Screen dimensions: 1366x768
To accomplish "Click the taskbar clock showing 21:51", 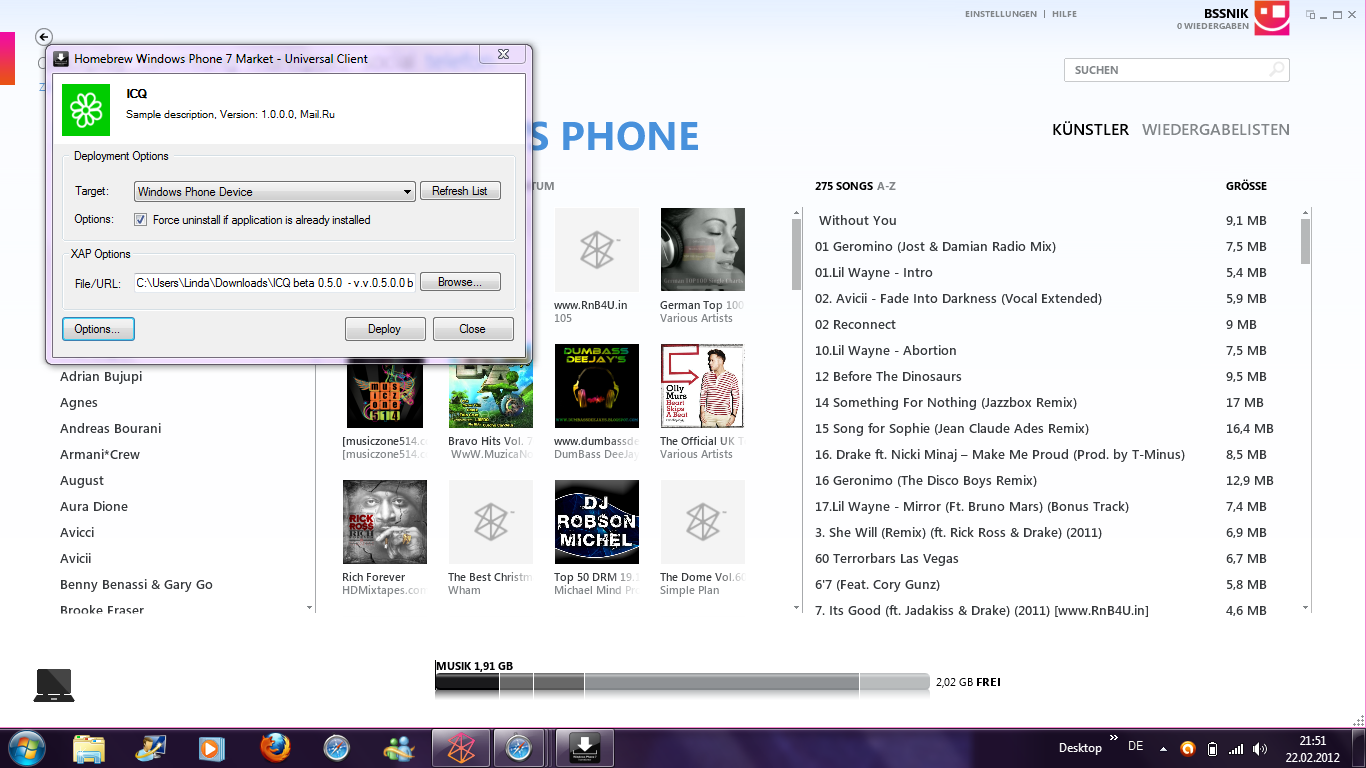I will pyautogui.click(x=1312, y=741).
